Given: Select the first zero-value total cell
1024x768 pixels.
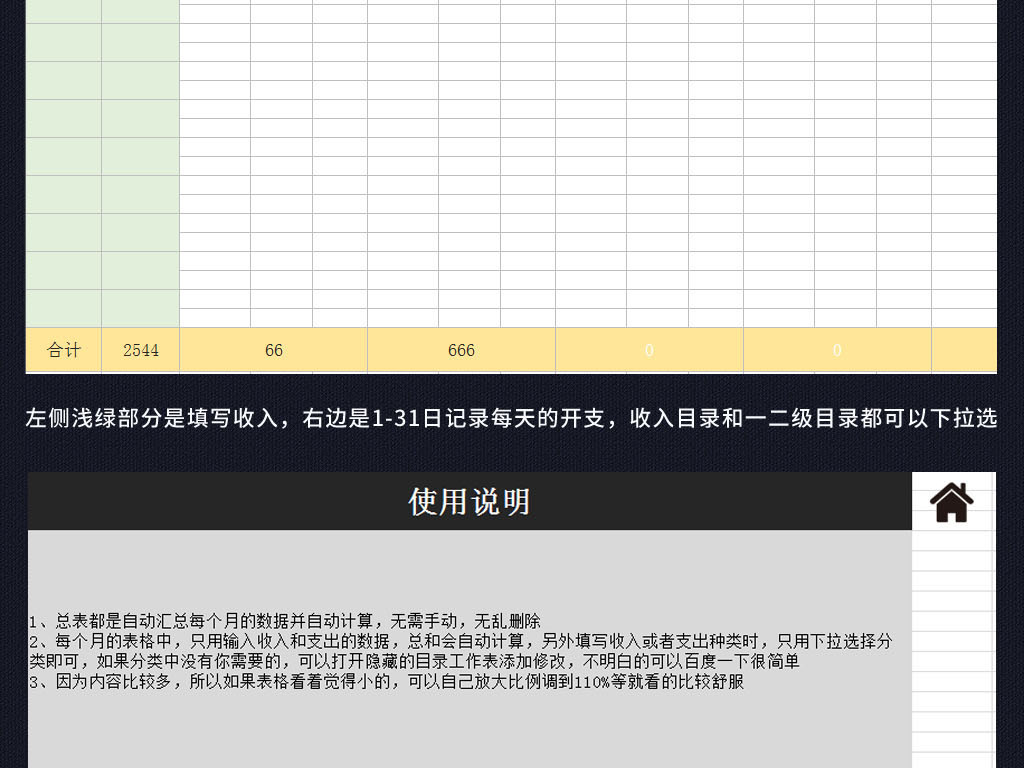Looking at the screenshot, I should pyautogui.click(x=649, y=350).
